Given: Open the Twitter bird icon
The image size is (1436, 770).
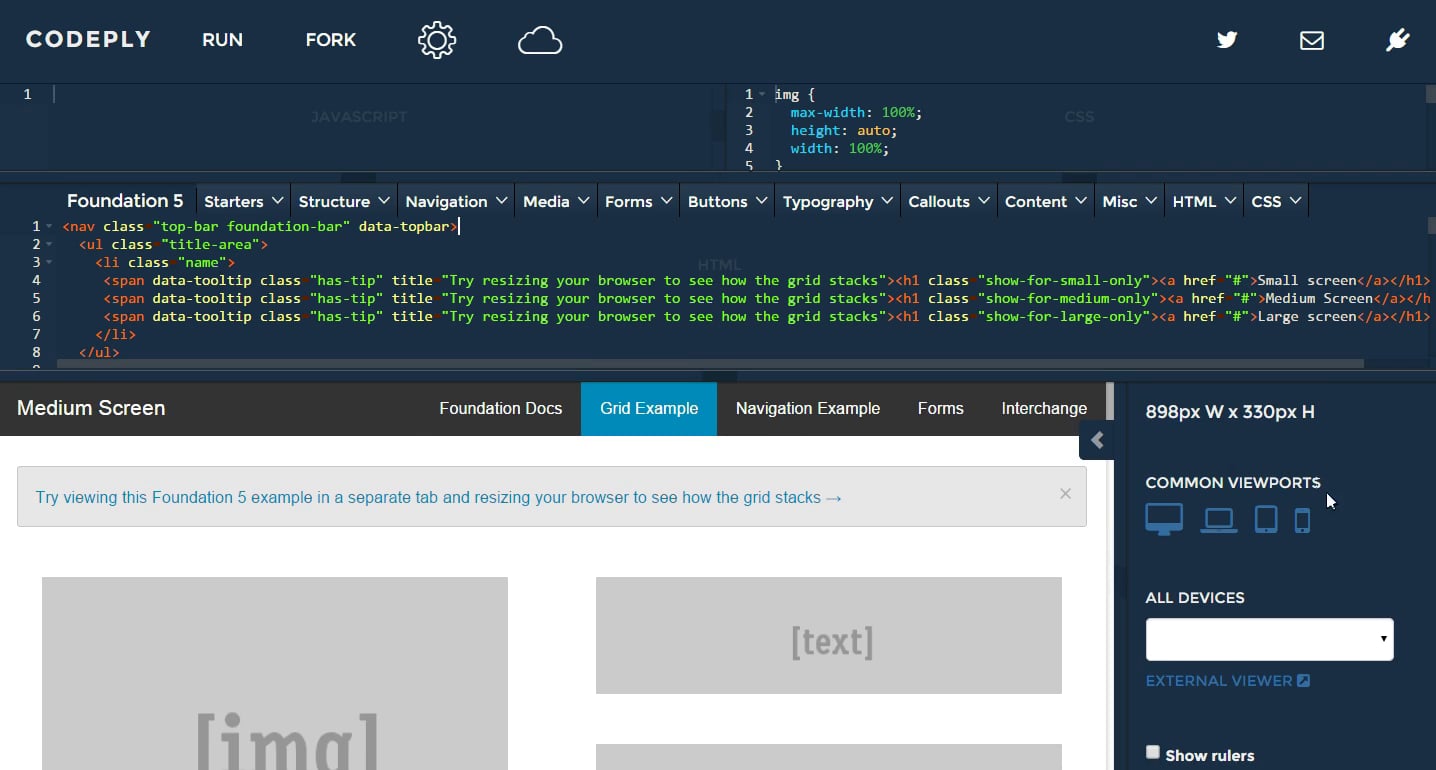Looking at the screenshot, I should pyautogui.click(x=1227, y=40).
